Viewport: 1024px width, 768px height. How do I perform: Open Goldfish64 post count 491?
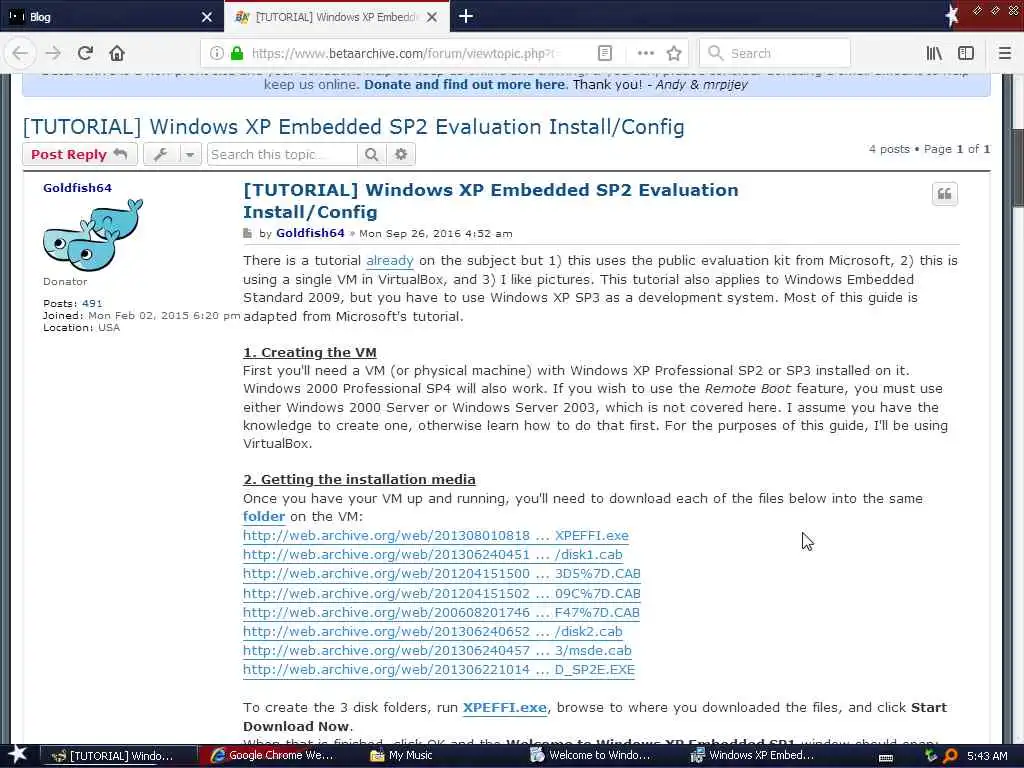click(x=92, y=303)
